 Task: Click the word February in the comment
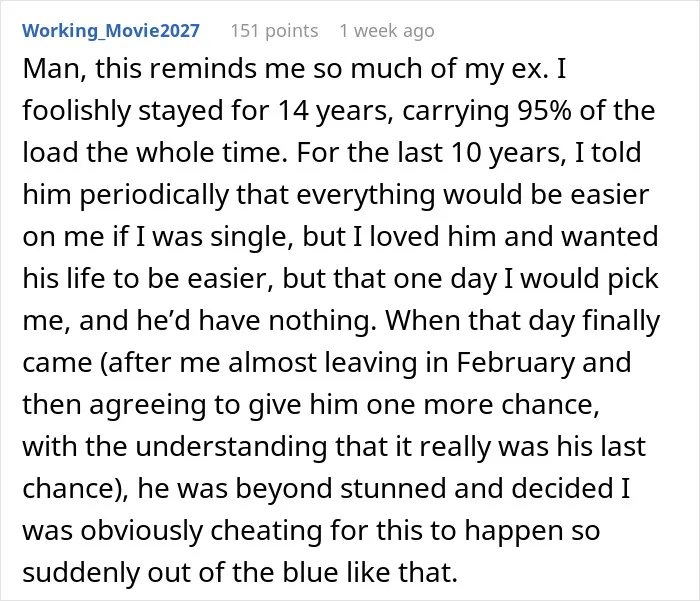point(515,363)
